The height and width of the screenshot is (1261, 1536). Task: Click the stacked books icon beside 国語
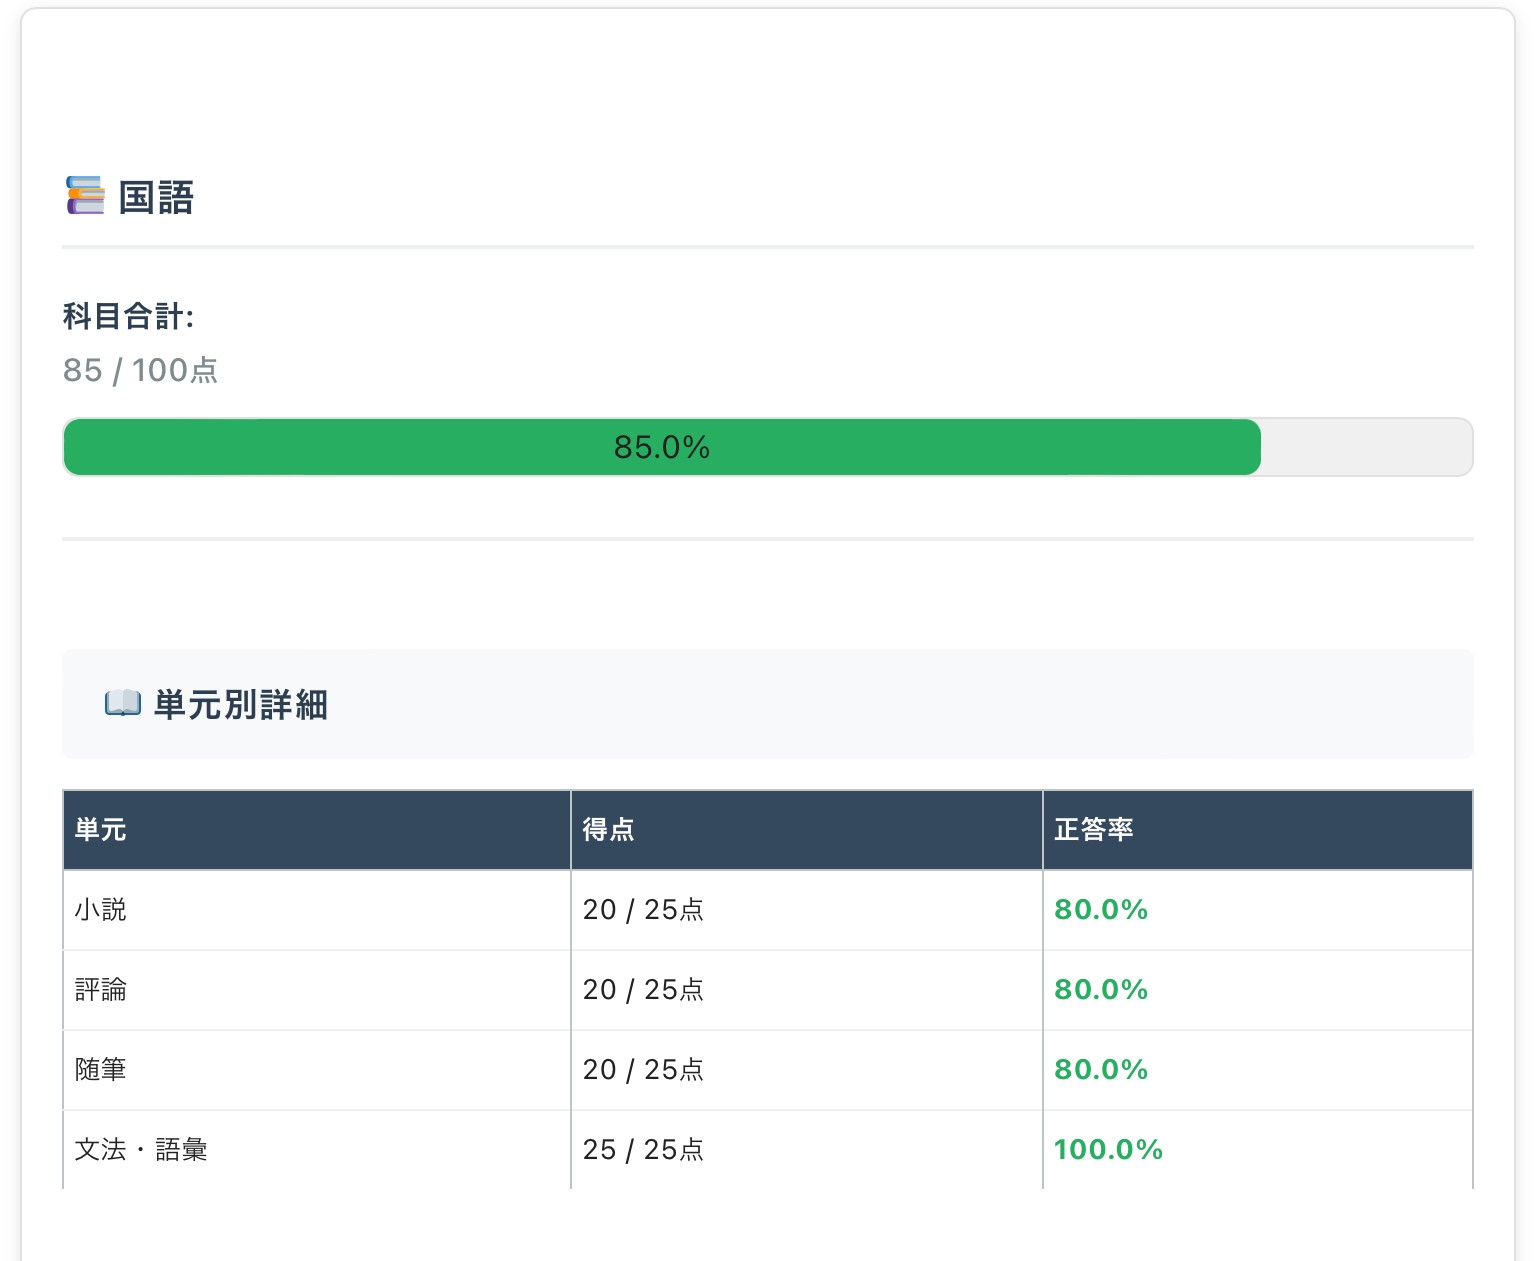click(x=85, y=196)
